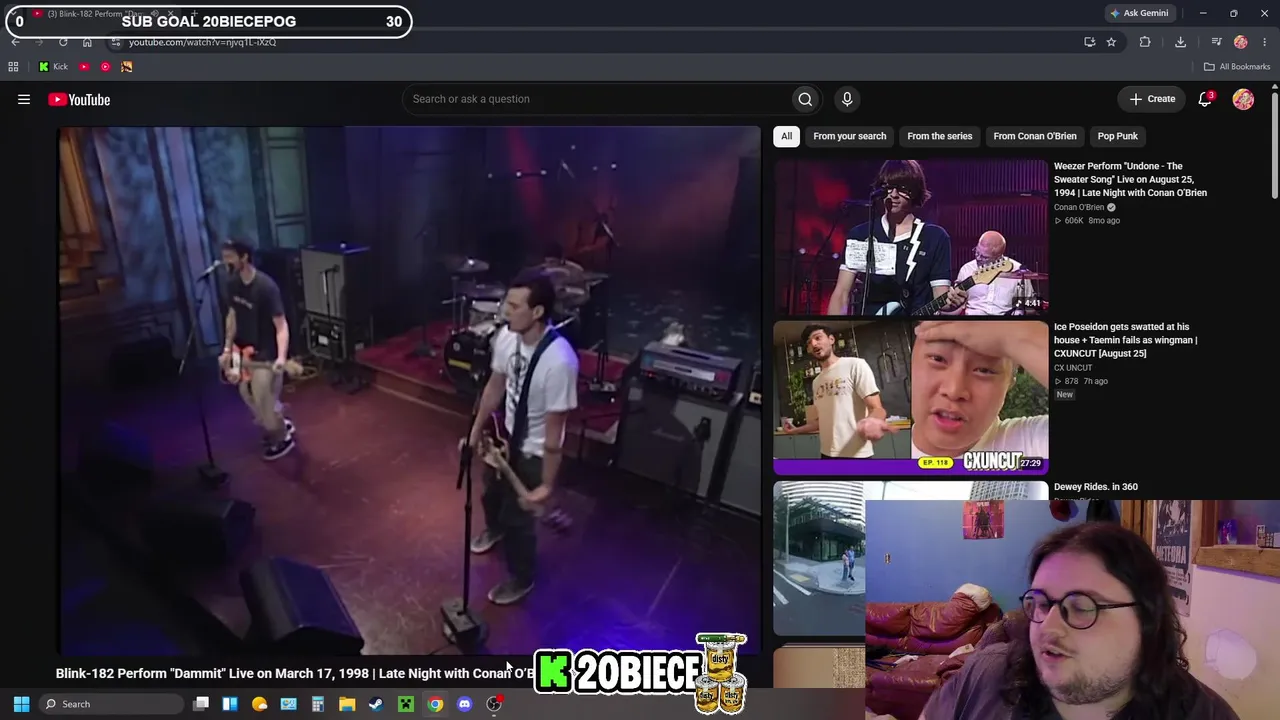The width and height of the screenshot is (1280, 720).
Task: Open File Explorer from the taskbar
Action: pos(347,704)
